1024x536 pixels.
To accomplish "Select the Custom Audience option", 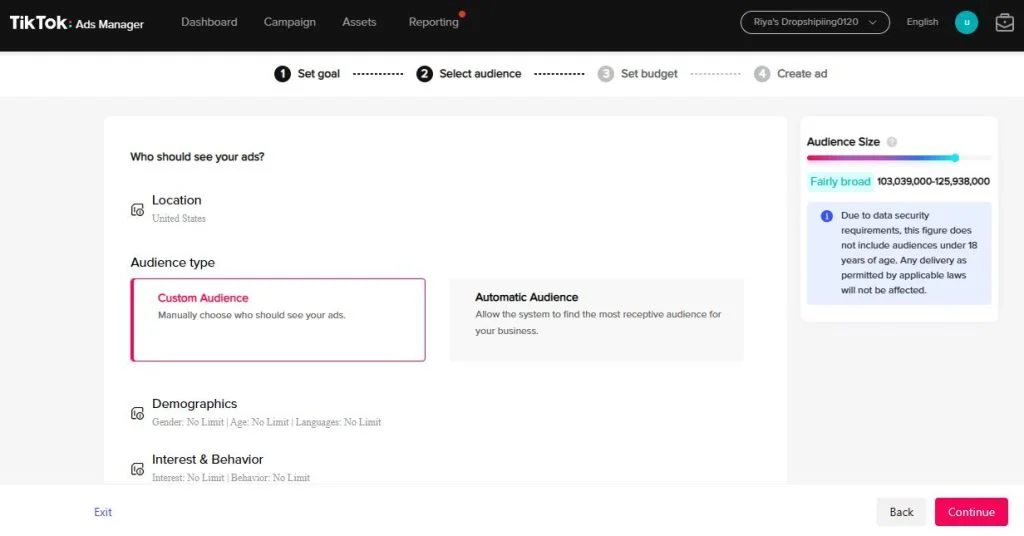I will point(278,319).
